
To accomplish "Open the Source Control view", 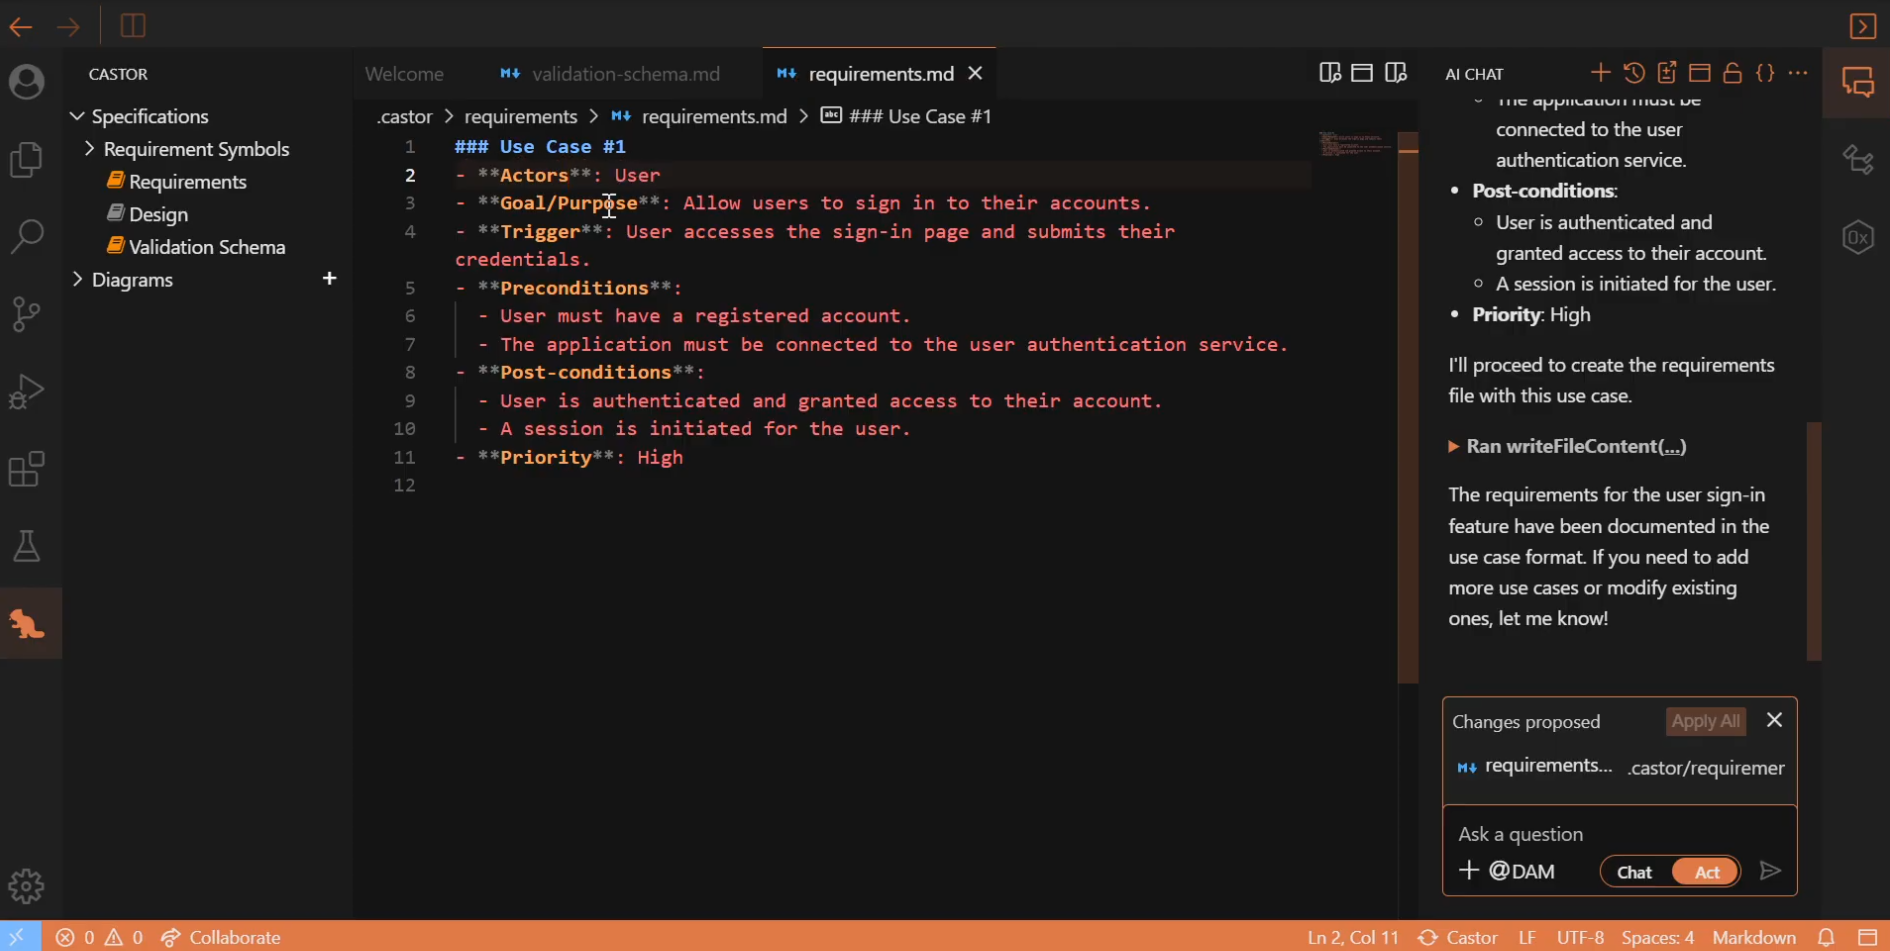I will (x=27, y=314).
